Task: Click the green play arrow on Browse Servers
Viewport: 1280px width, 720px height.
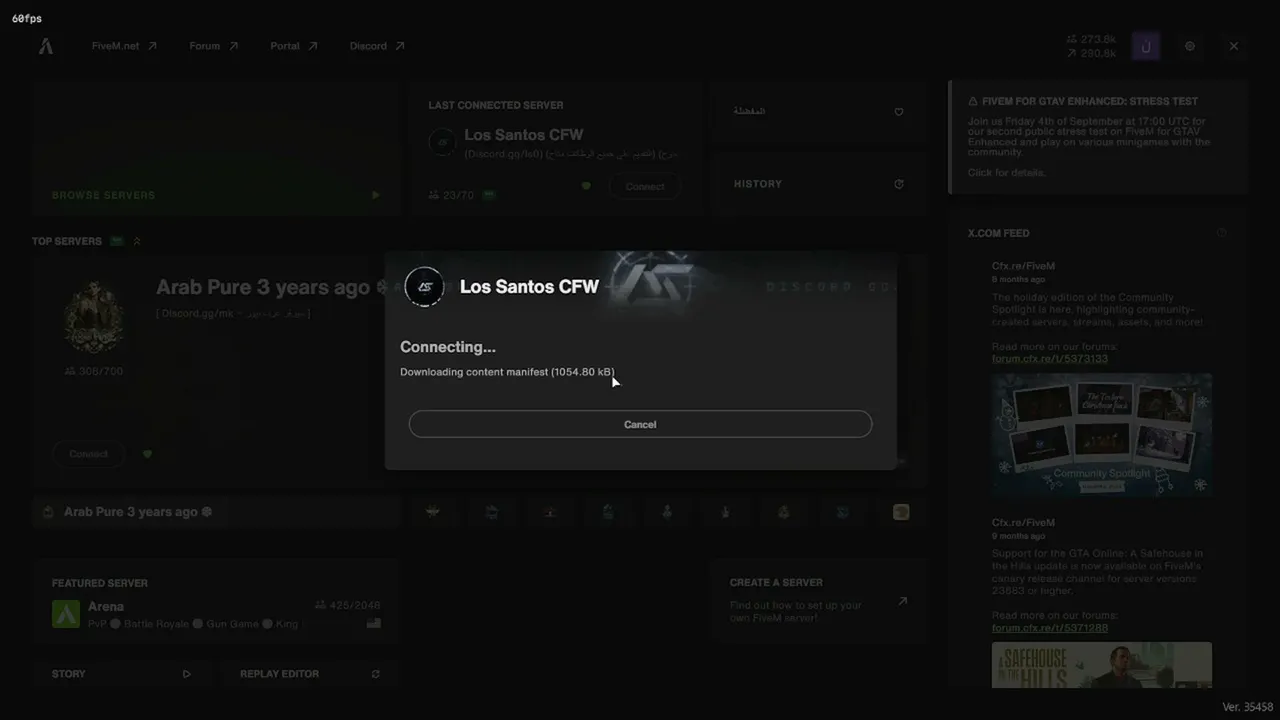Action: click(x=375, y=195)
